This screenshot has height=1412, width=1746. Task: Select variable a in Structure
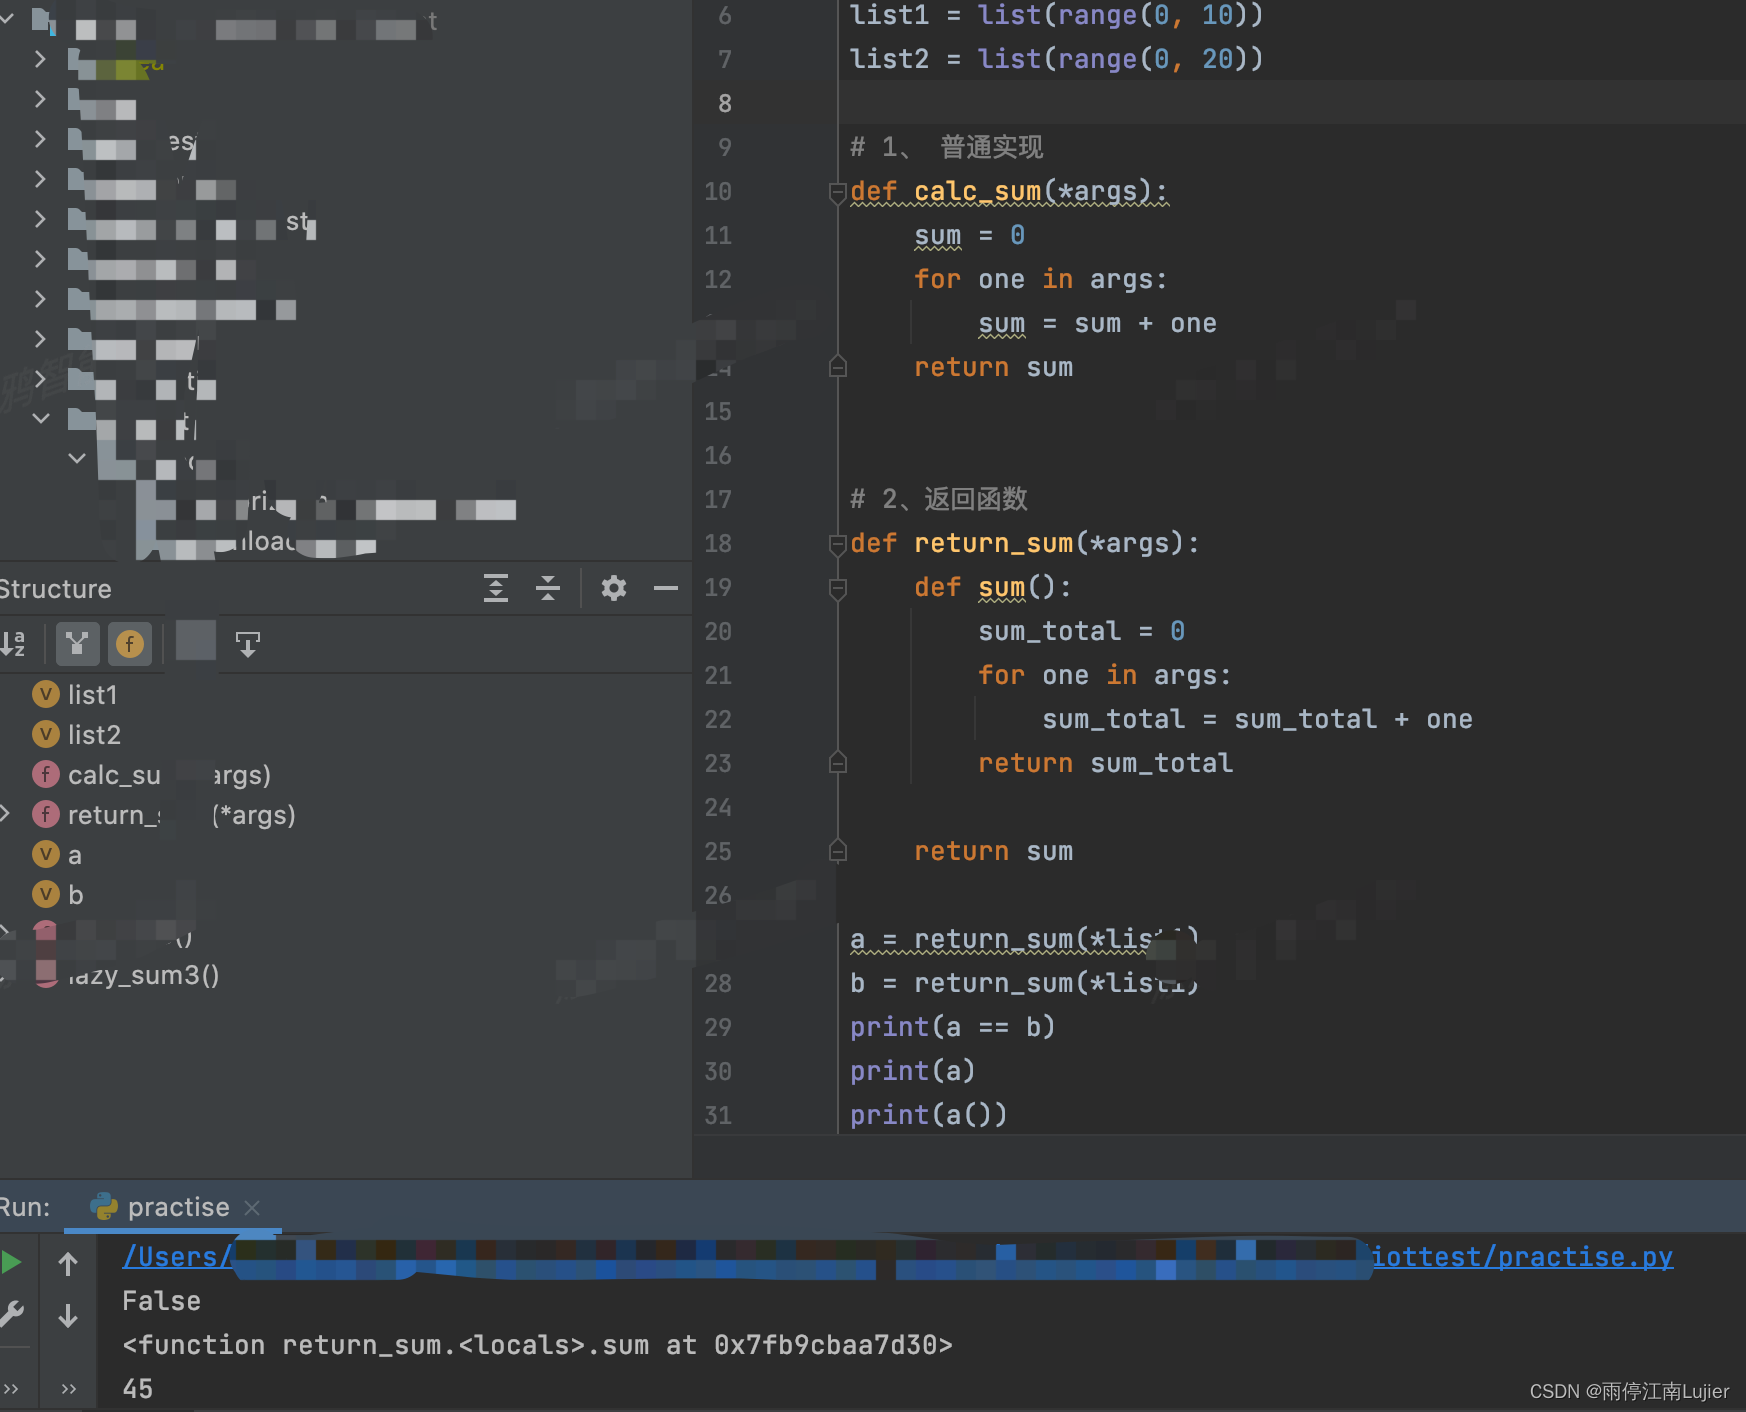(57, 854)
